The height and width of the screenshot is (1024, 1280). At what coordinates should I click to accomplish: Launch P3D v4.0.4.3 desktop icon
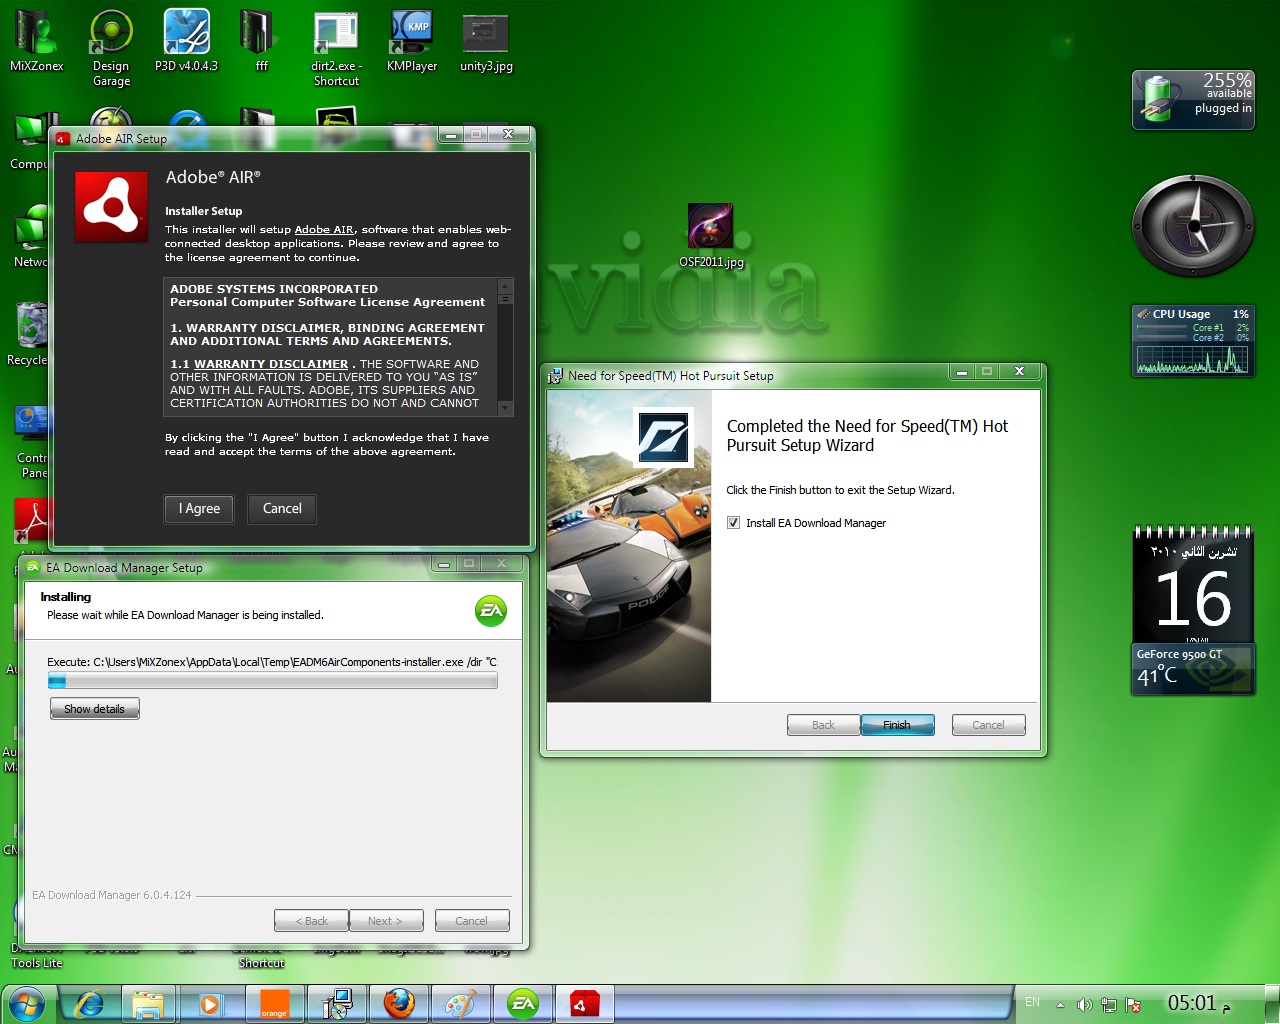click(x=186, y=40)
